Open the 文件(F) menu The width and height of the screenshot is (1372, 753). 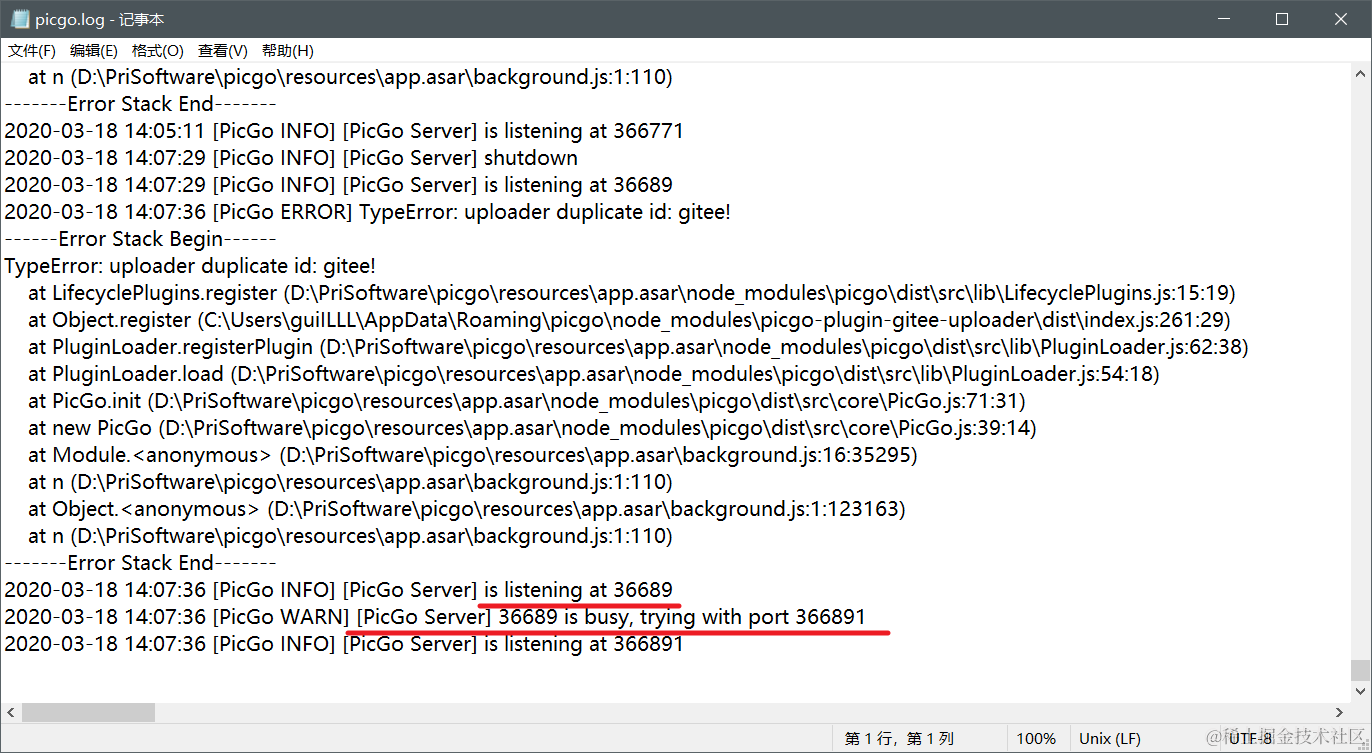[32, 51]
